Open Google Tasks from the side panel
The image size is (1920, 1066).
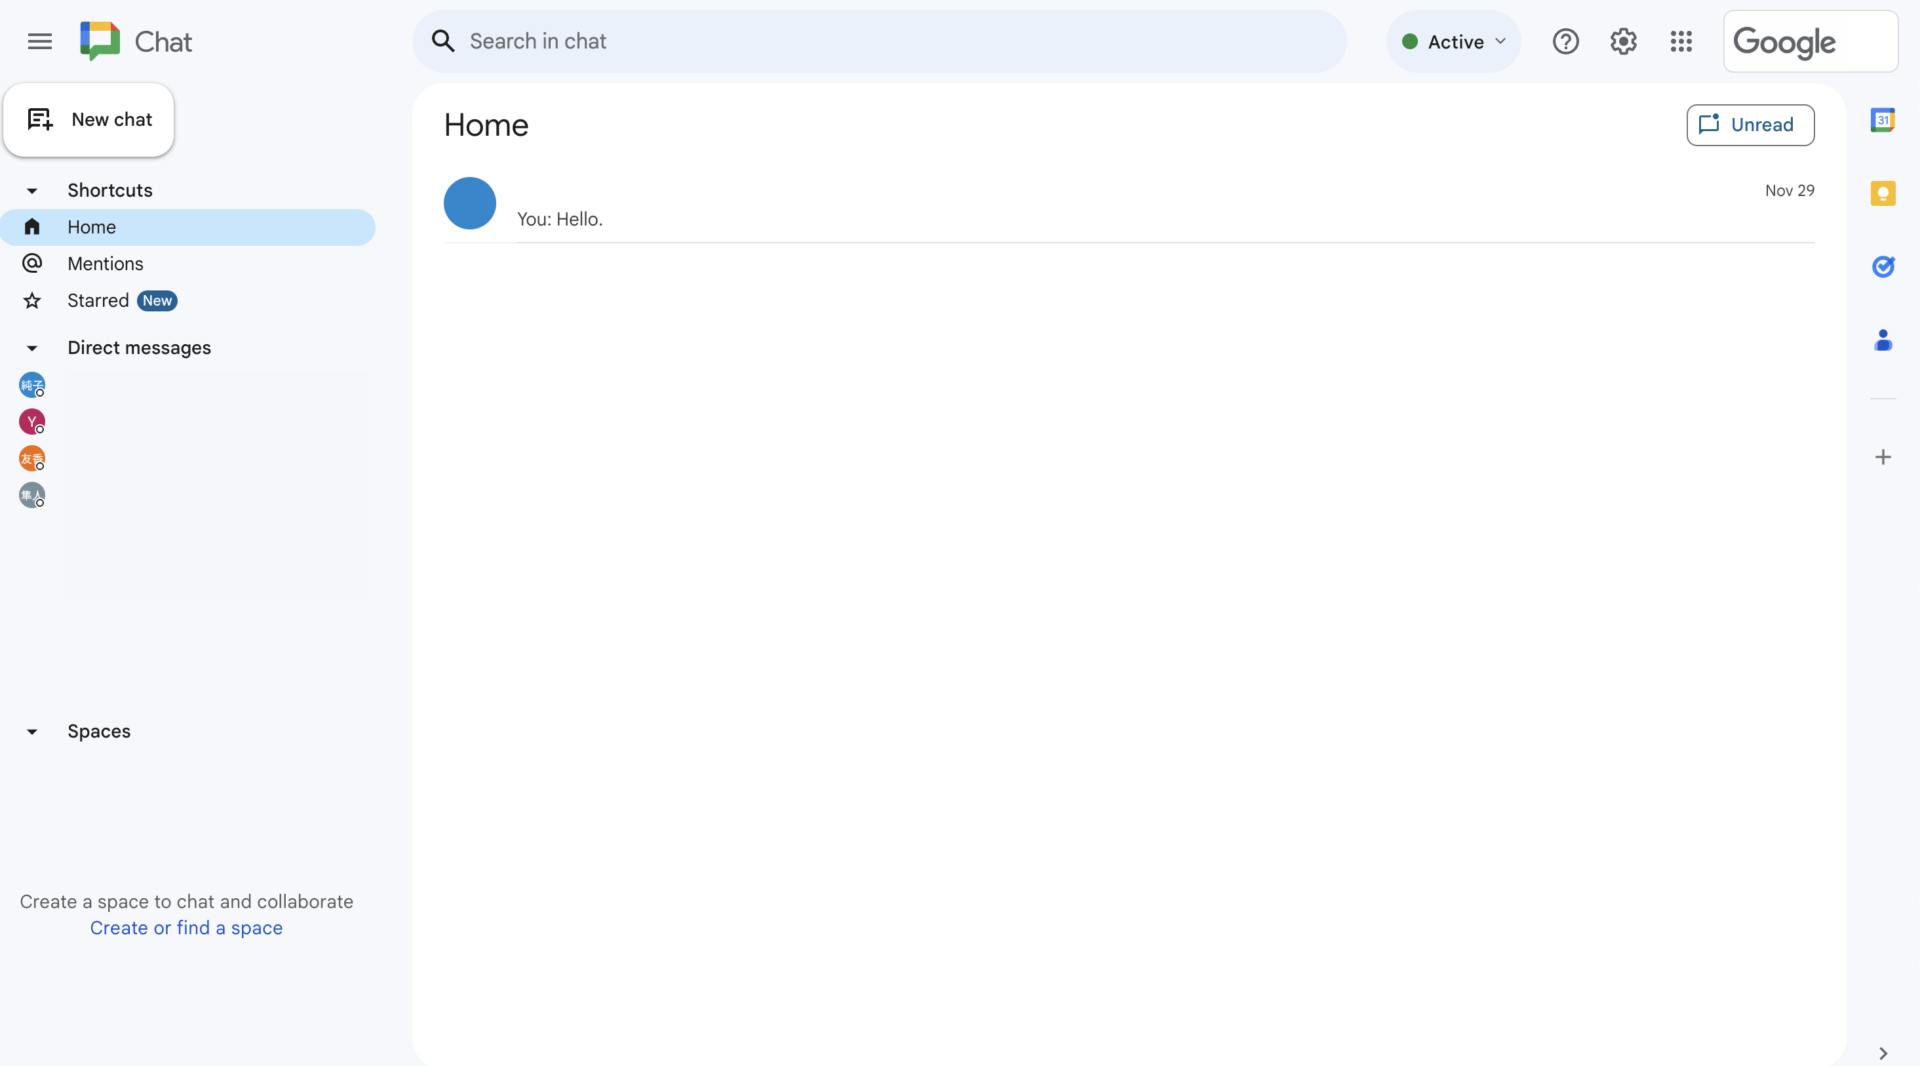(1884, 266)
